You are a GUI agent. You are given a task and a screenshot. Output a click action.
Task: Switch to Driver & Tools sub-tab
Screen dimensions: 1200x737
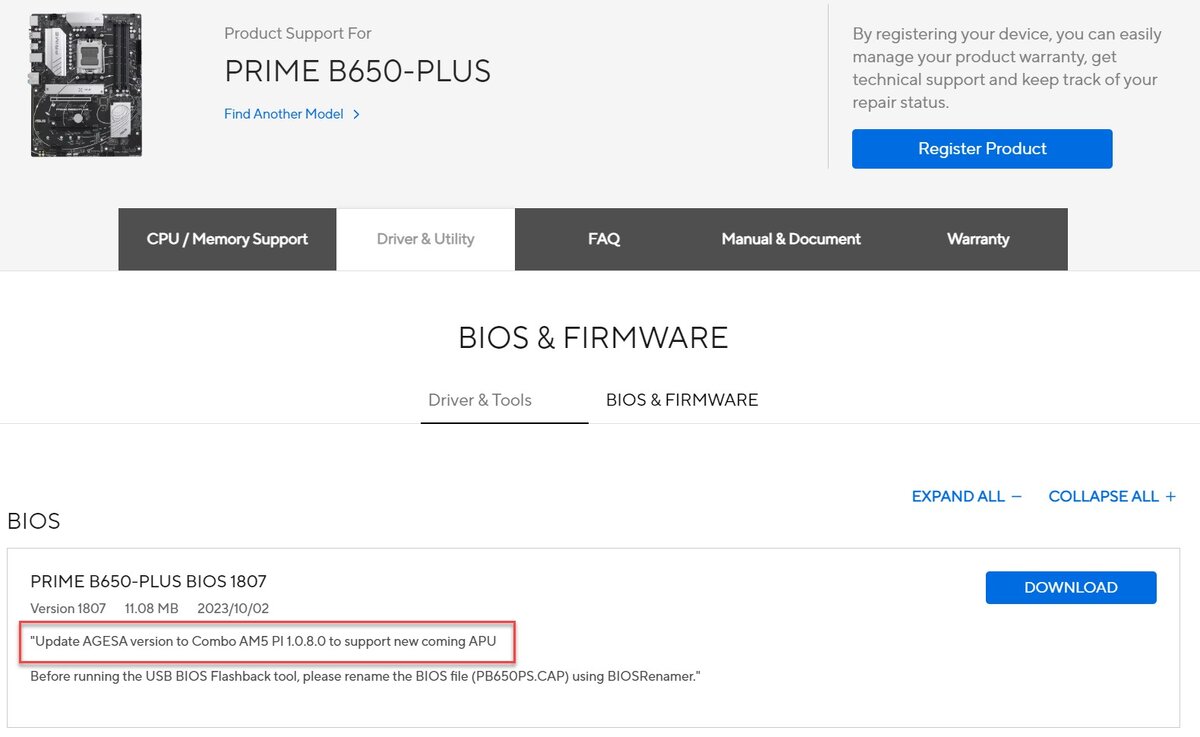(x=480, y=400)
